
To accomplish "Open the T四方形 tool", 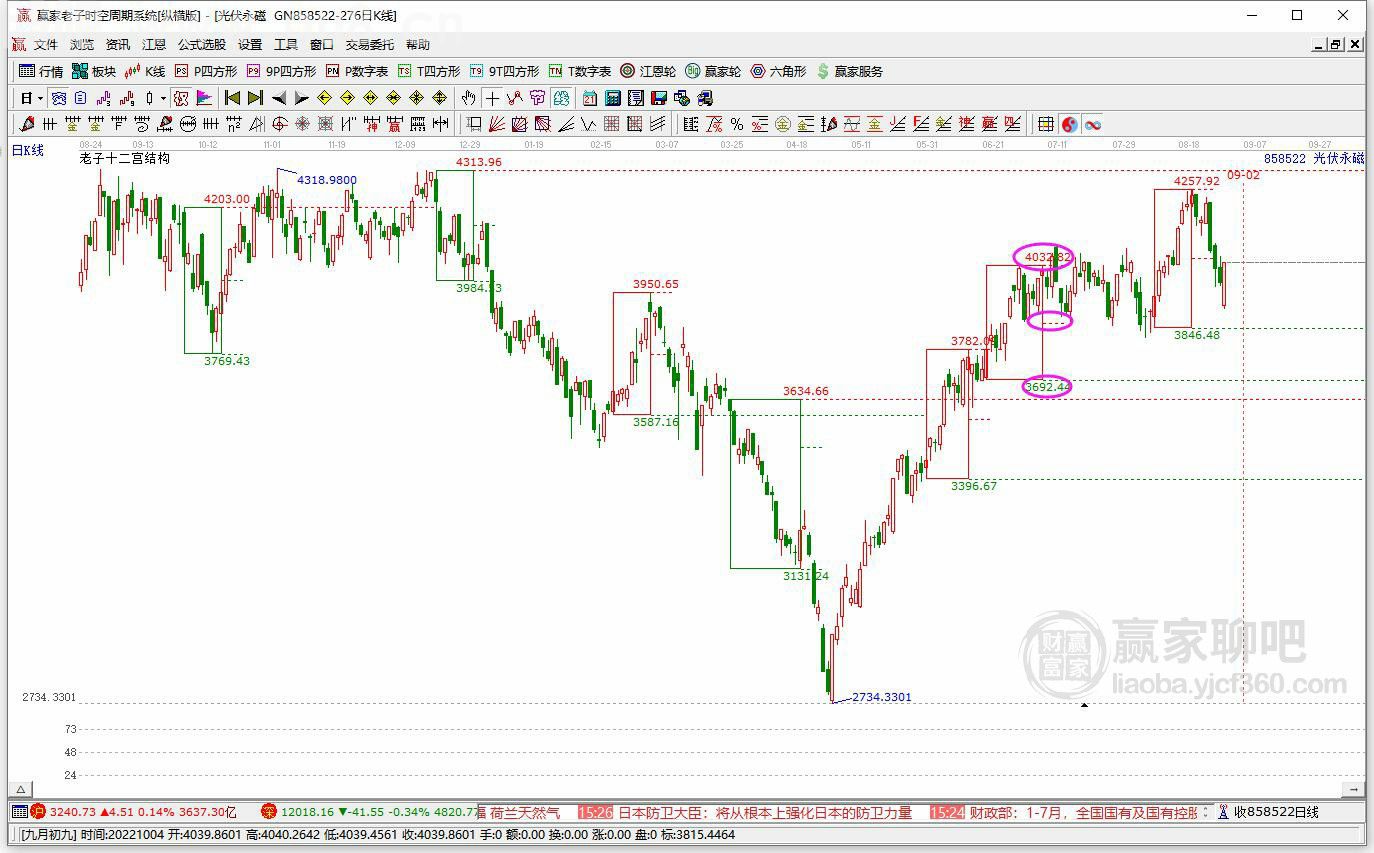I will pyautogui.click(x=429, y=71).
